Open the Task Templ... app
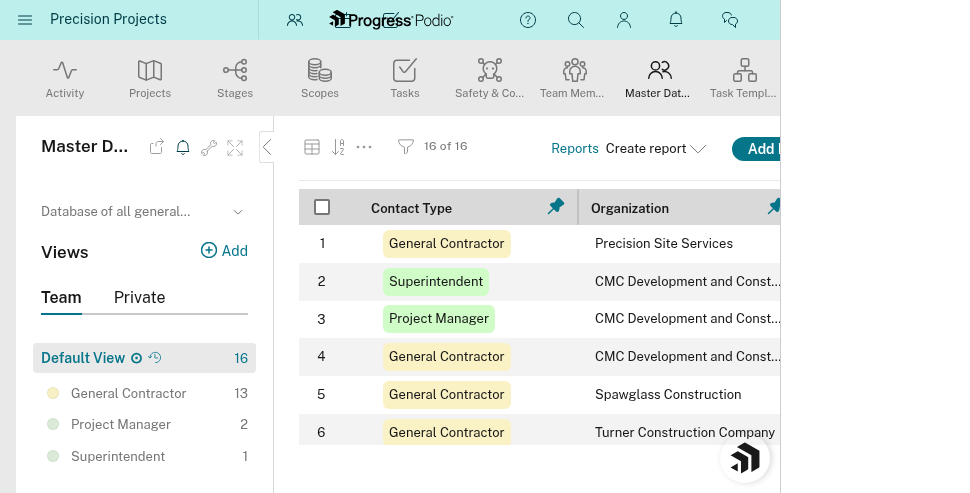Viewport: 970px width, 493px height. coord(743,79)
